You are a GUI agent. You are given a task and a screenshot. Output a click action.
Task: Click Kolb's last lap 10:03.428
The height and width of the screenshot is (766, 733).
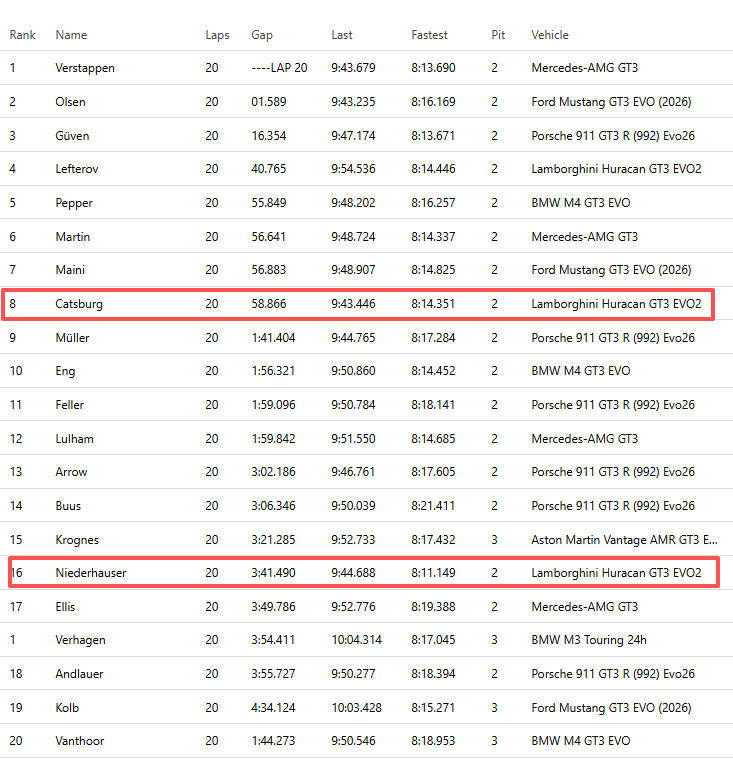pyautogui.click(x=357, y=707)
